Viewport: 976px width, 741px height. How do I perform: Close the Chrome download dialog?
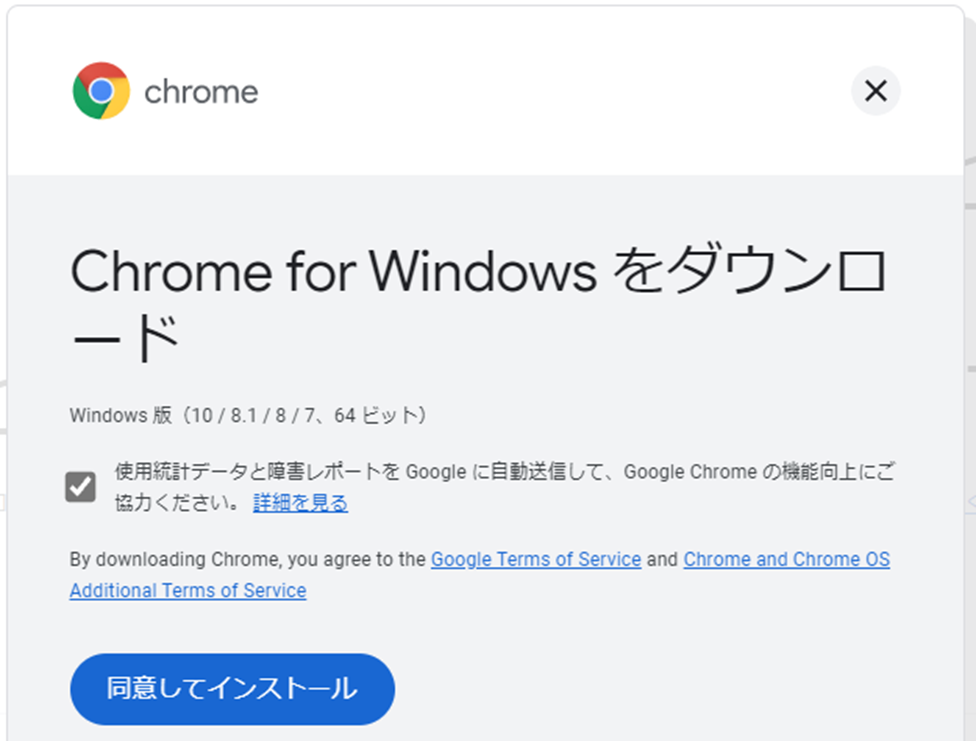tap(875, 91)
